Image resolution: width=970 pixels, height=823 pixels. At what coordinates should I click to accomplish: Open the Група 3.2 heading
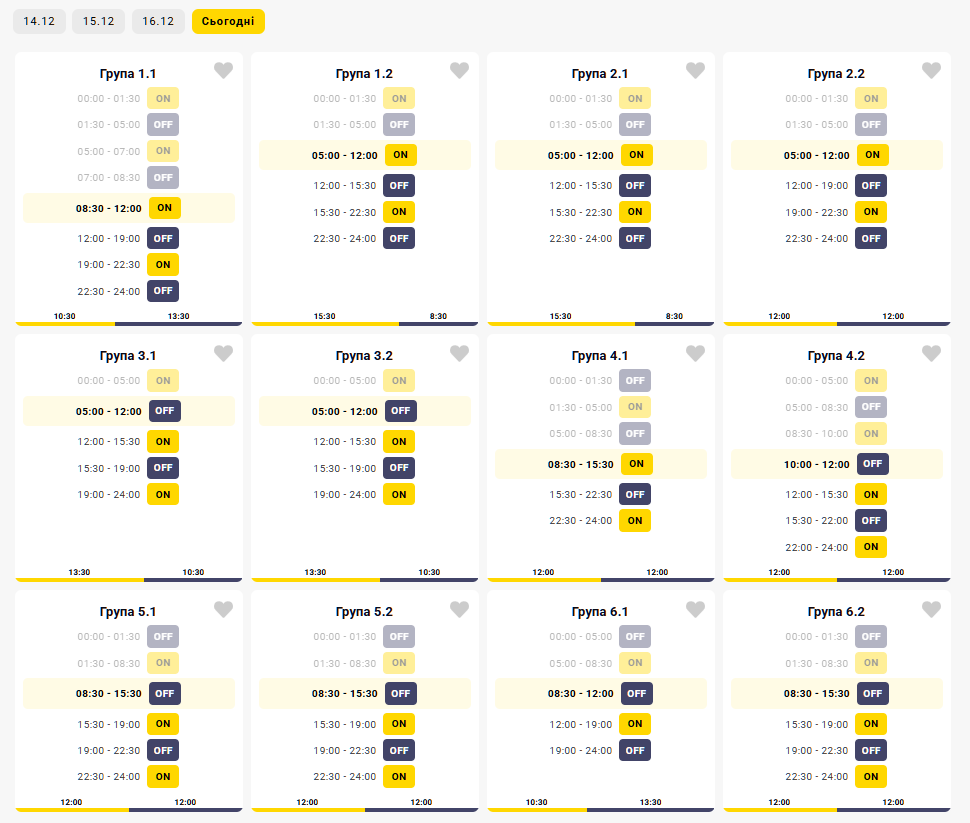(364, 356)
